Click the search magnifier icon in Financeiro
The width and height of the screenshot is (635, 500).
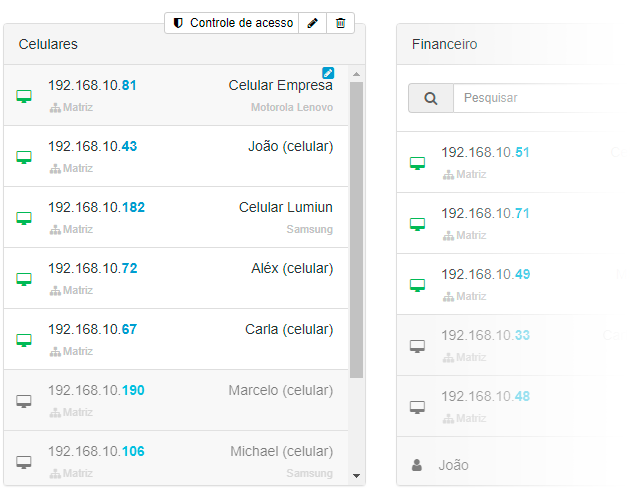[431, 98]
